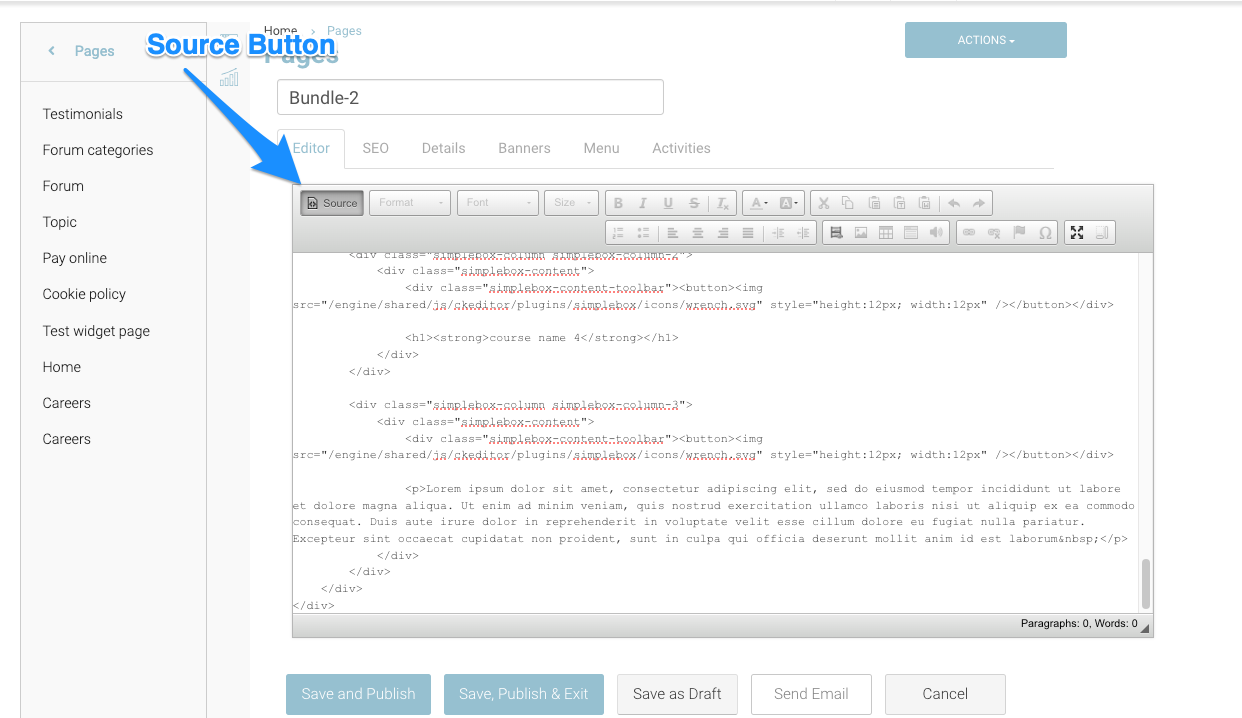Viewport: 1242px width, 718px height.
Task: Click the Undo arrow icon
Action: pos(954,203)
